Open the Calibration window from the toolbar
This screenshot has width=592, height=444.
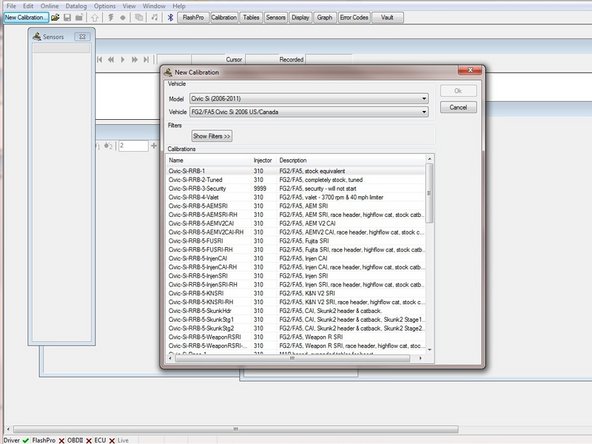224,18
